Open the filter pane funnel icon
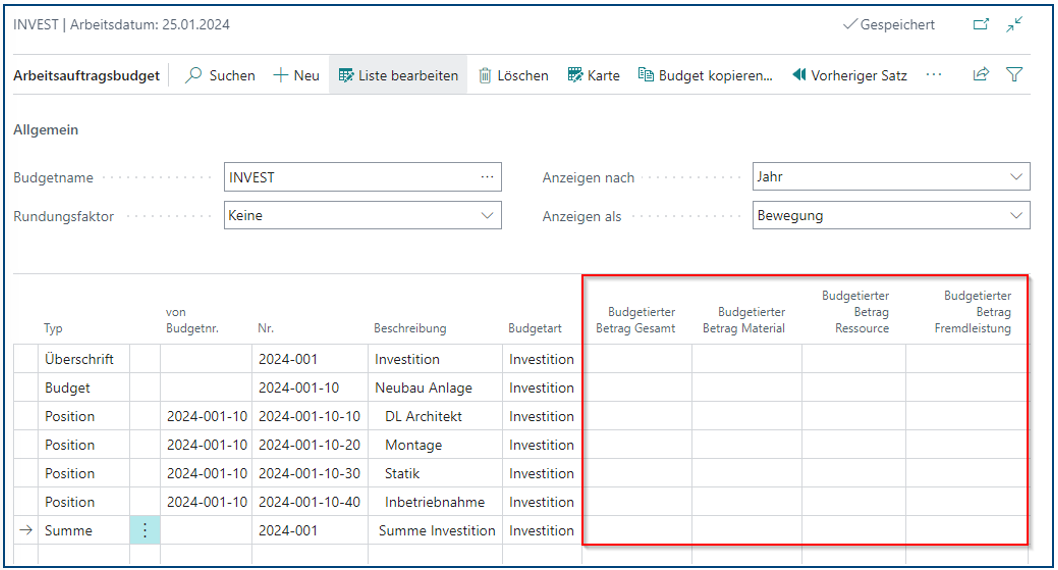 click(1014, 75)
